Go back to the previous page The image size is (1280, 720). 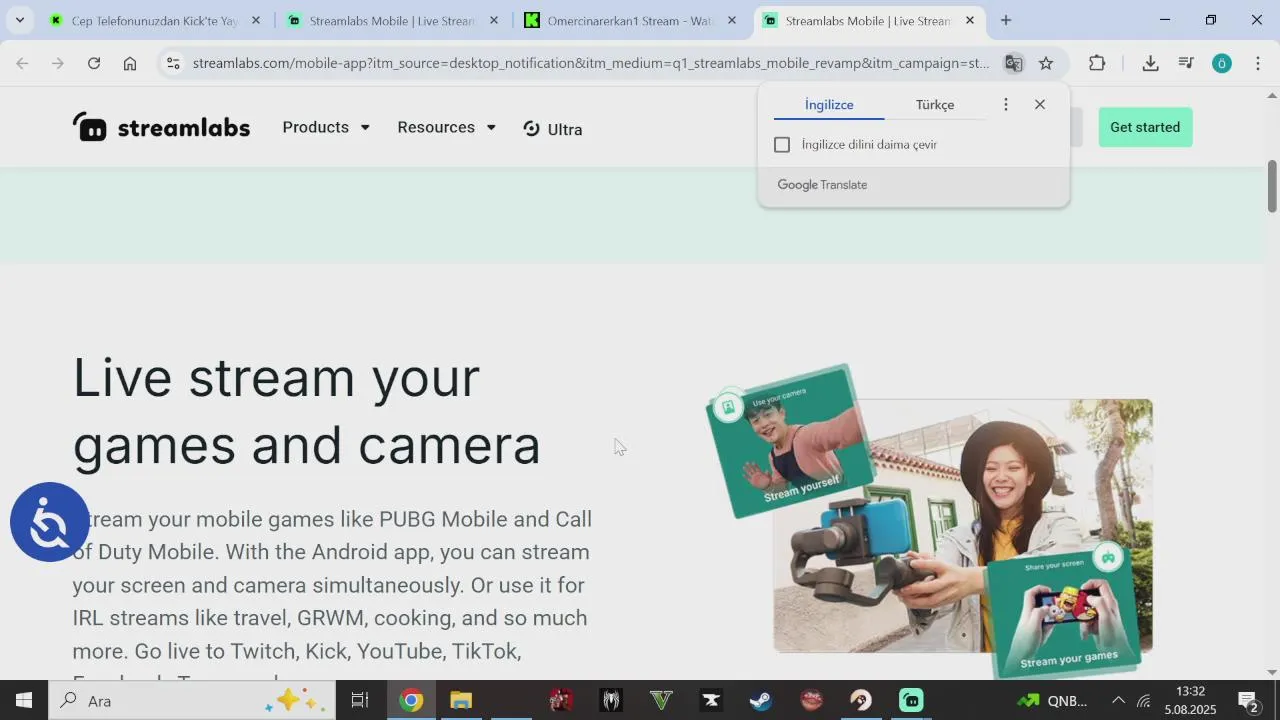pyautogui.click(x=22, y=63)
